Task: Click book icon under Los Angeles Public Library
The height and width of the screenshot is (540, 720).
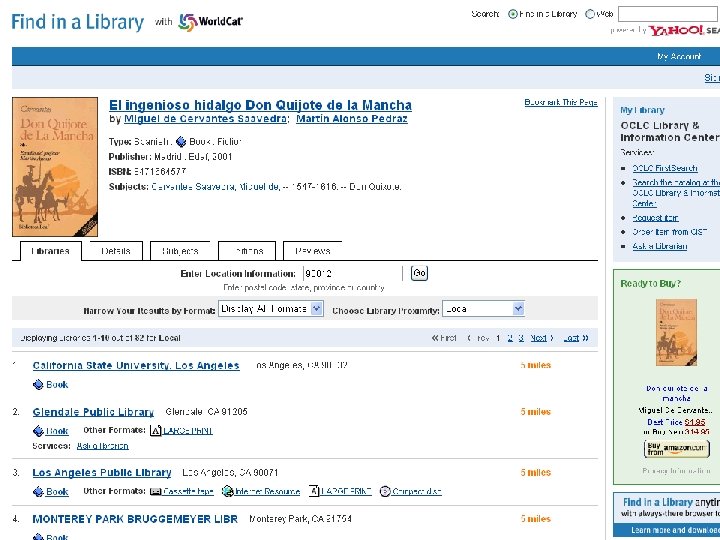Action: point(38,492)
